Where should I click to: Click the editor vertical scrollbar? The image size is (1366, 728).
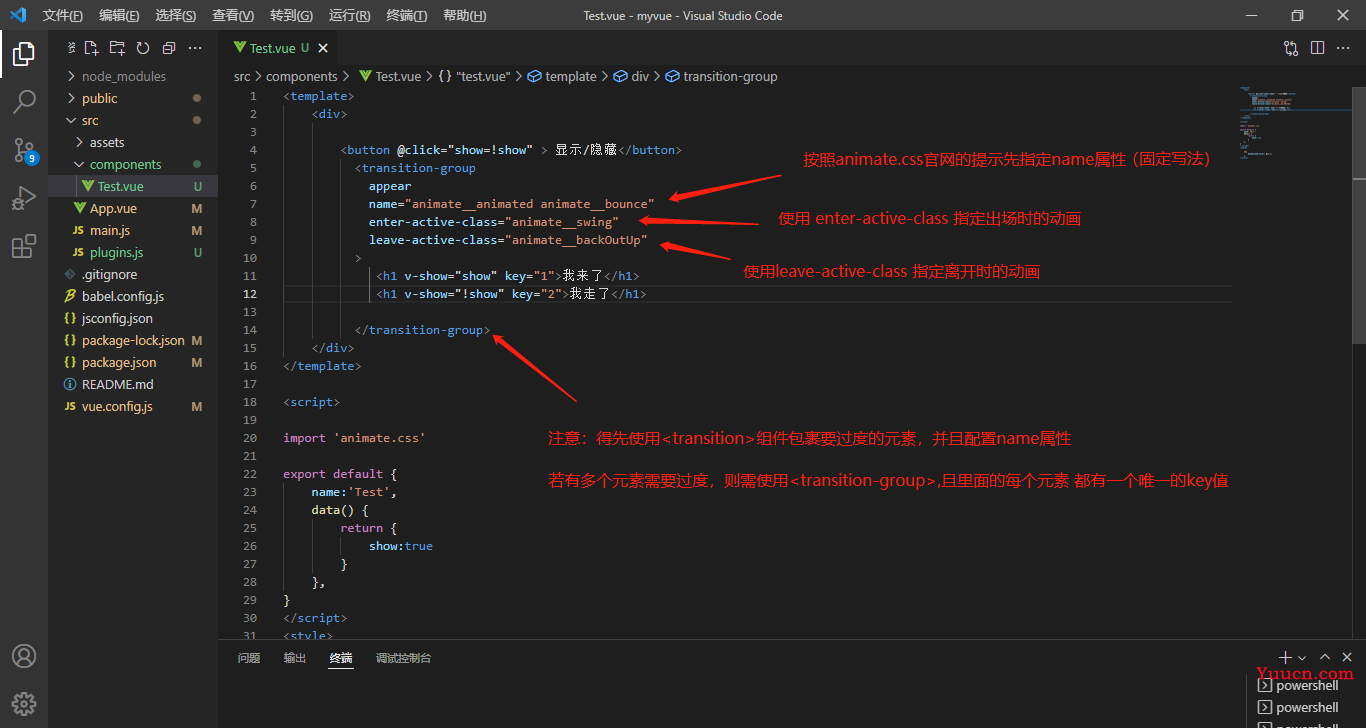pos(1359,215)
